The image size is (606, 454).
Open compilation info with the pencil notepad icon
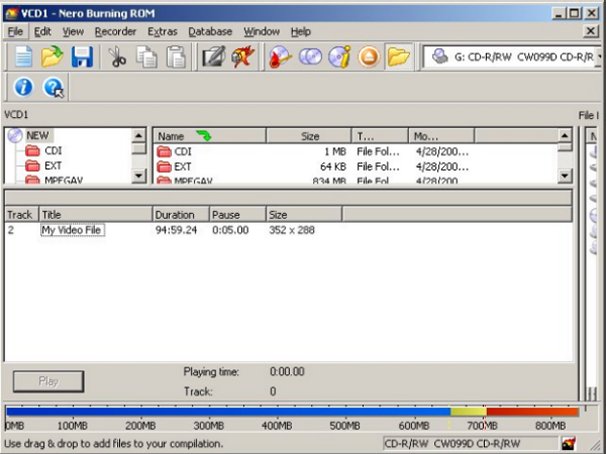point(214,57)
